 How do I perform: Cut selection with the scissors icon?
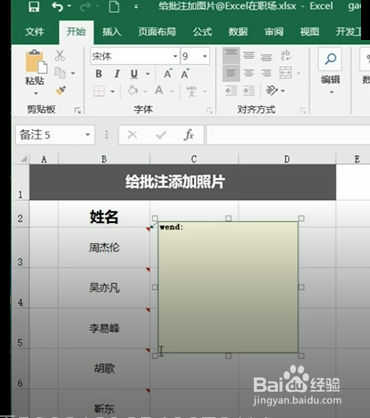[x=60, y=55]
